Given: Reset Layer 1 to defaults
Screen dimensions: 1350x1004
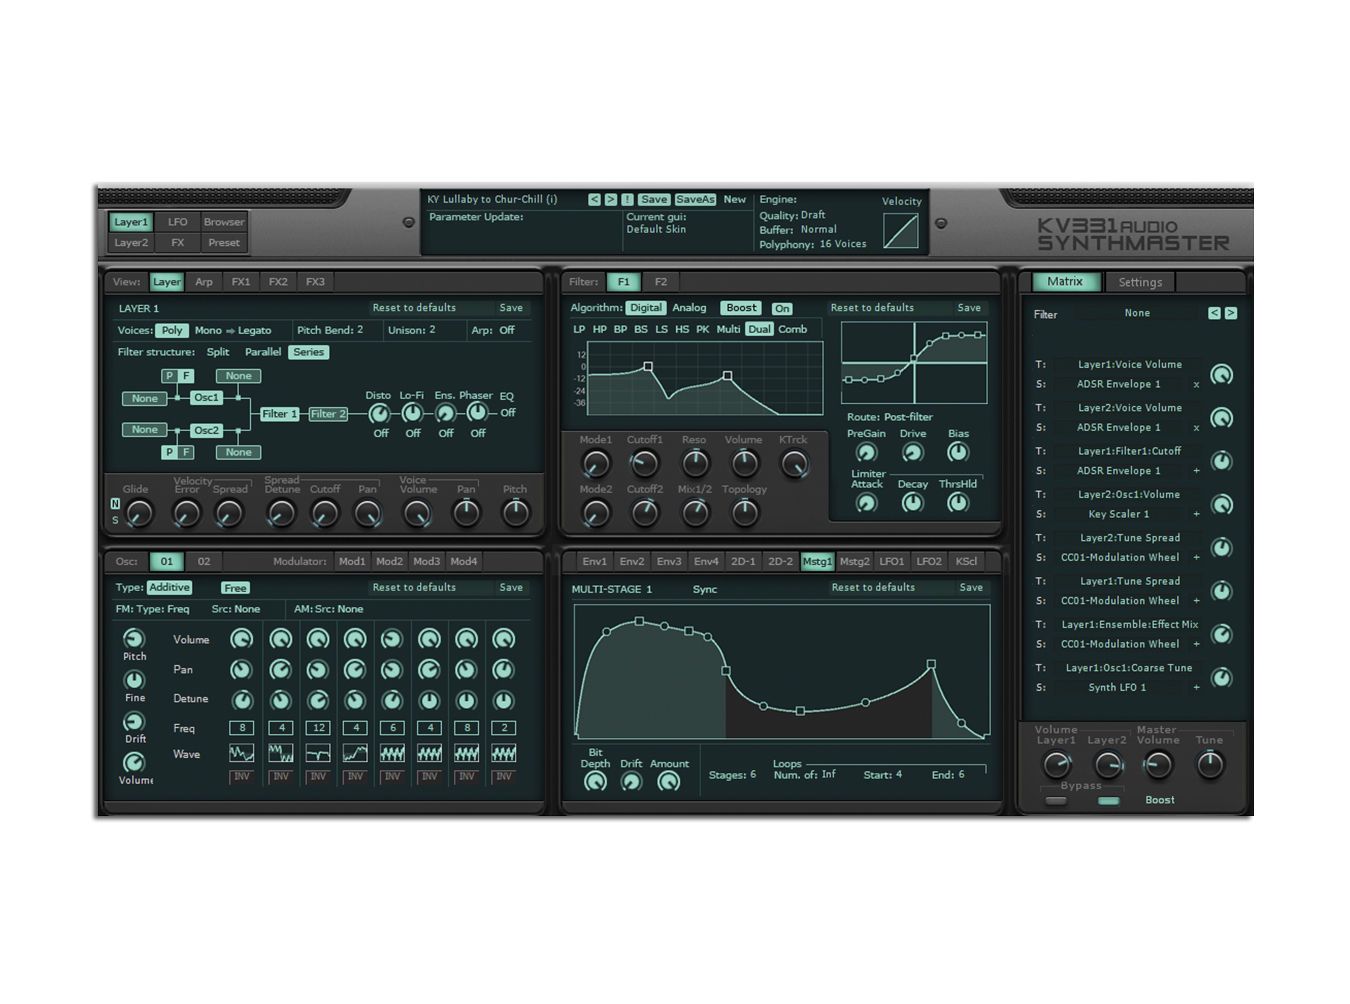Looking at the screenshot, I should [414, 308].
